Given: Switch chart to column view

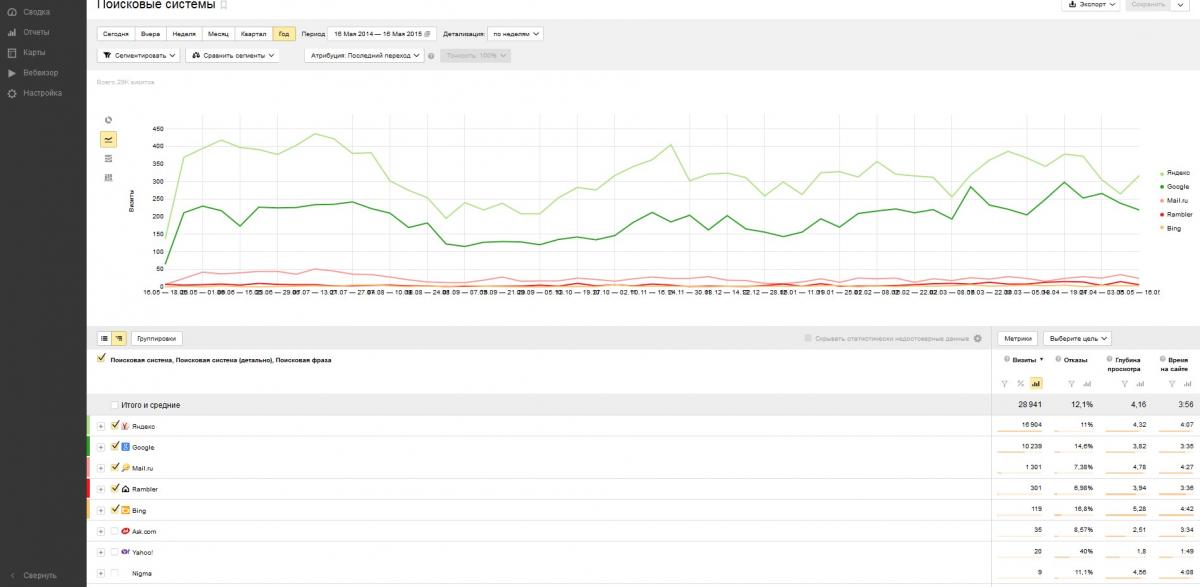Looking at the screenshot, I should [108, 177].
